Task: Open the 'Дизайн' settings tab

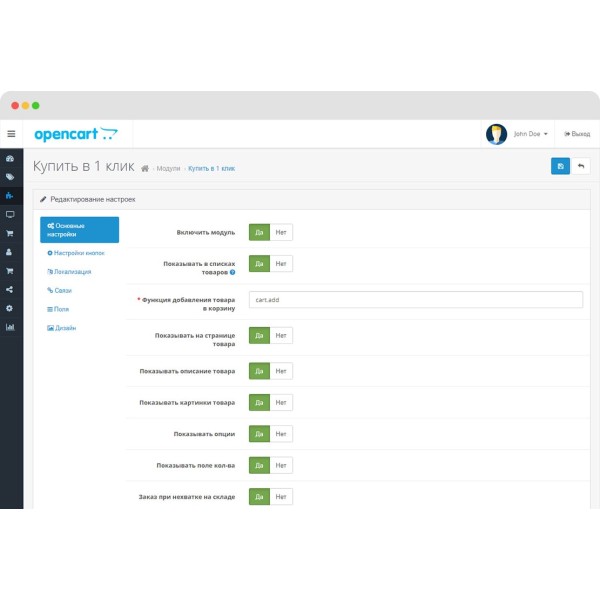Action: [62, 328]
